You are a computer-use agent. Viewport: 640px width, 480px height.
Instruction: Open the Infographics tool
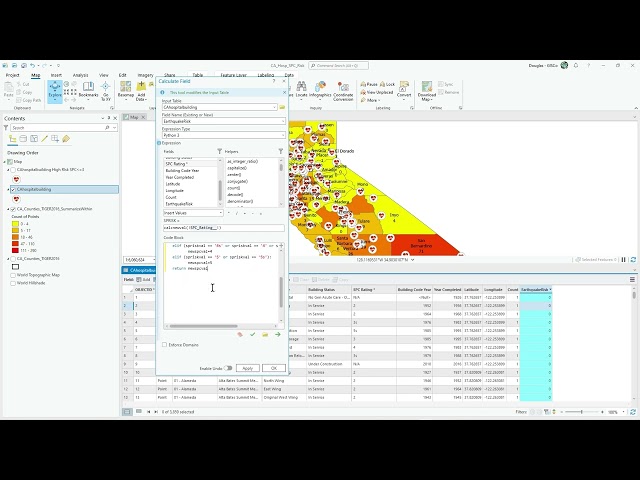[320, 89]
